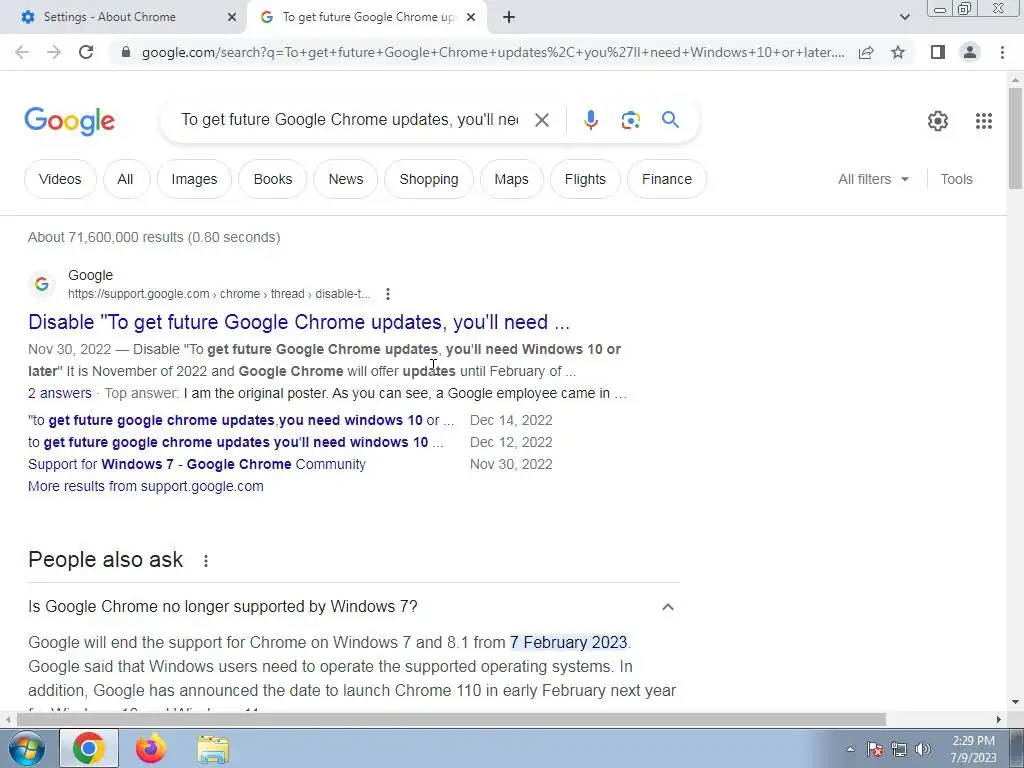The image size is (1024, 768).
Task: Switch to Finance results
Action: click(x=667, y=179)
